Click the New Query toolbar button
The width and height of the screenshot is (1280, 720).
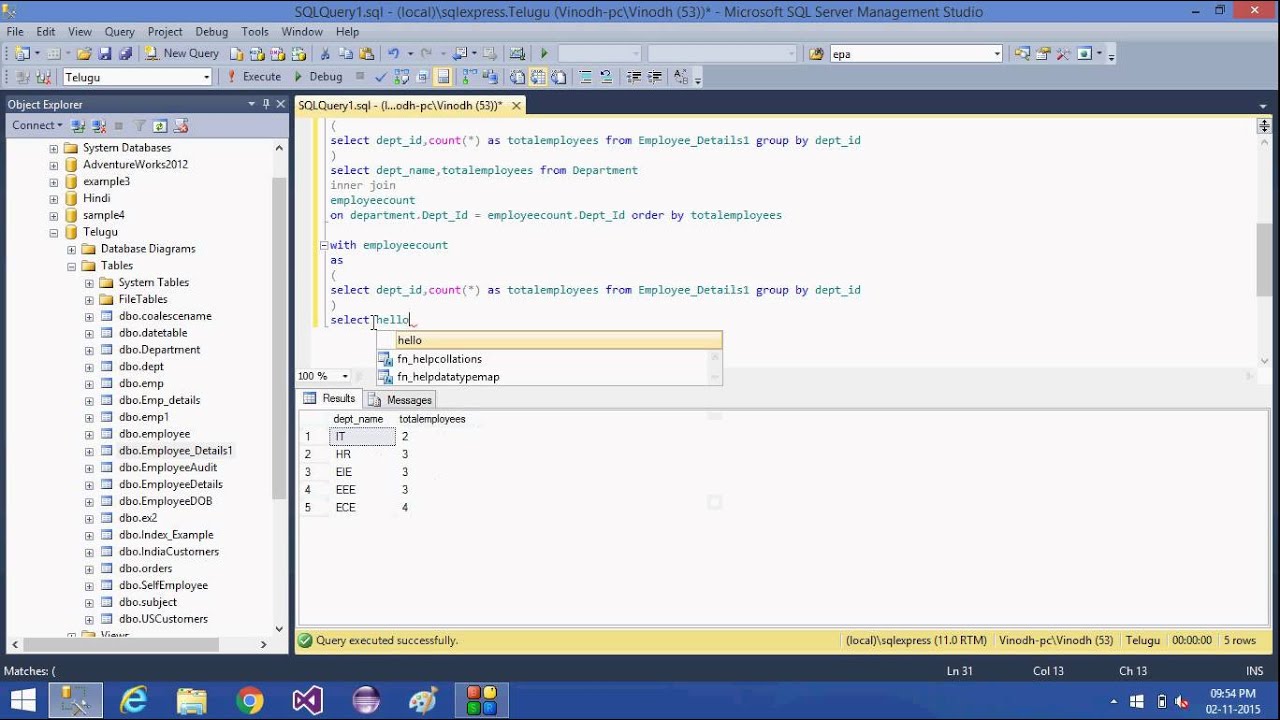181,53
